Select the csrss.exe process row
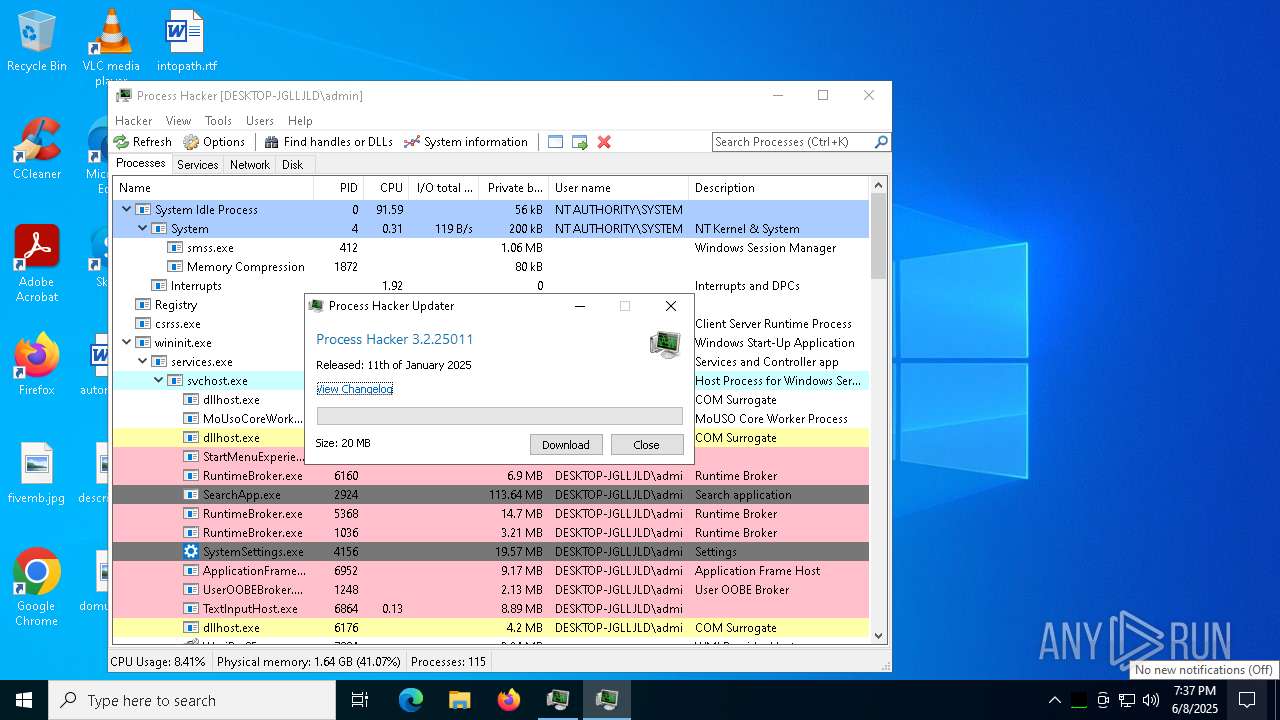This screenshot has height=720, width=1280. 208,324
